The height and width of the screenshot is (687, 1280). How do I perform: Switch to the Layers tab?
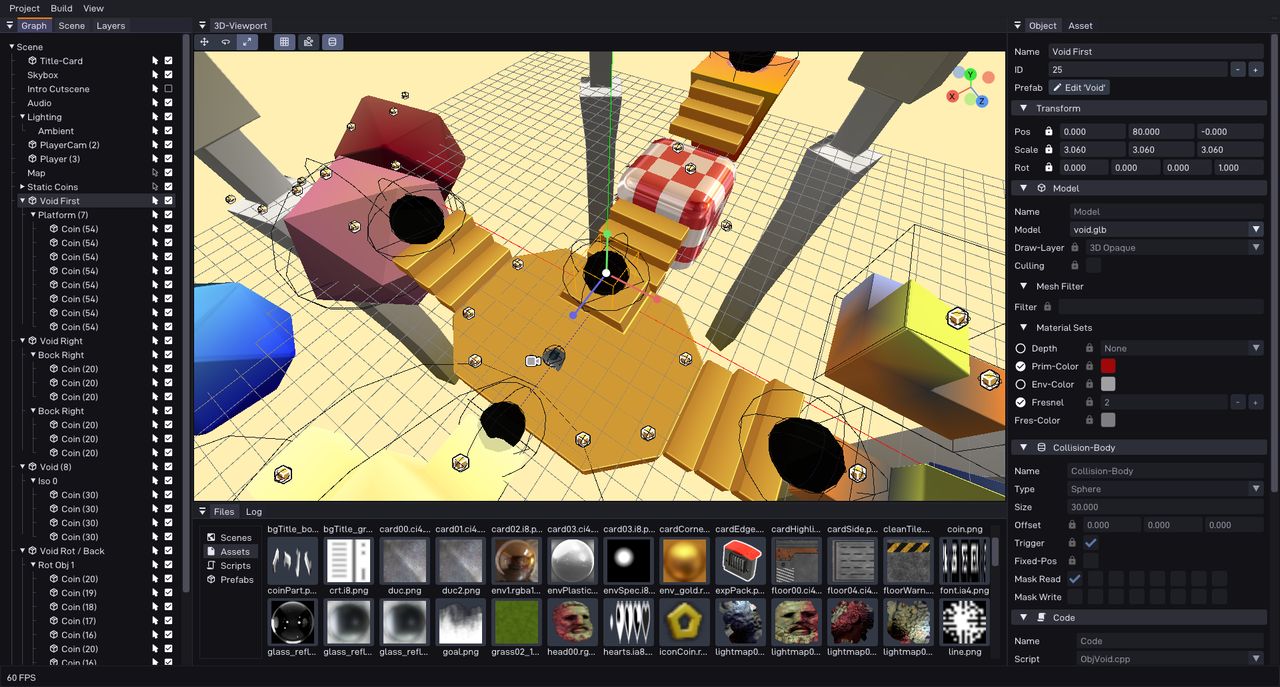tap(111, 26)
